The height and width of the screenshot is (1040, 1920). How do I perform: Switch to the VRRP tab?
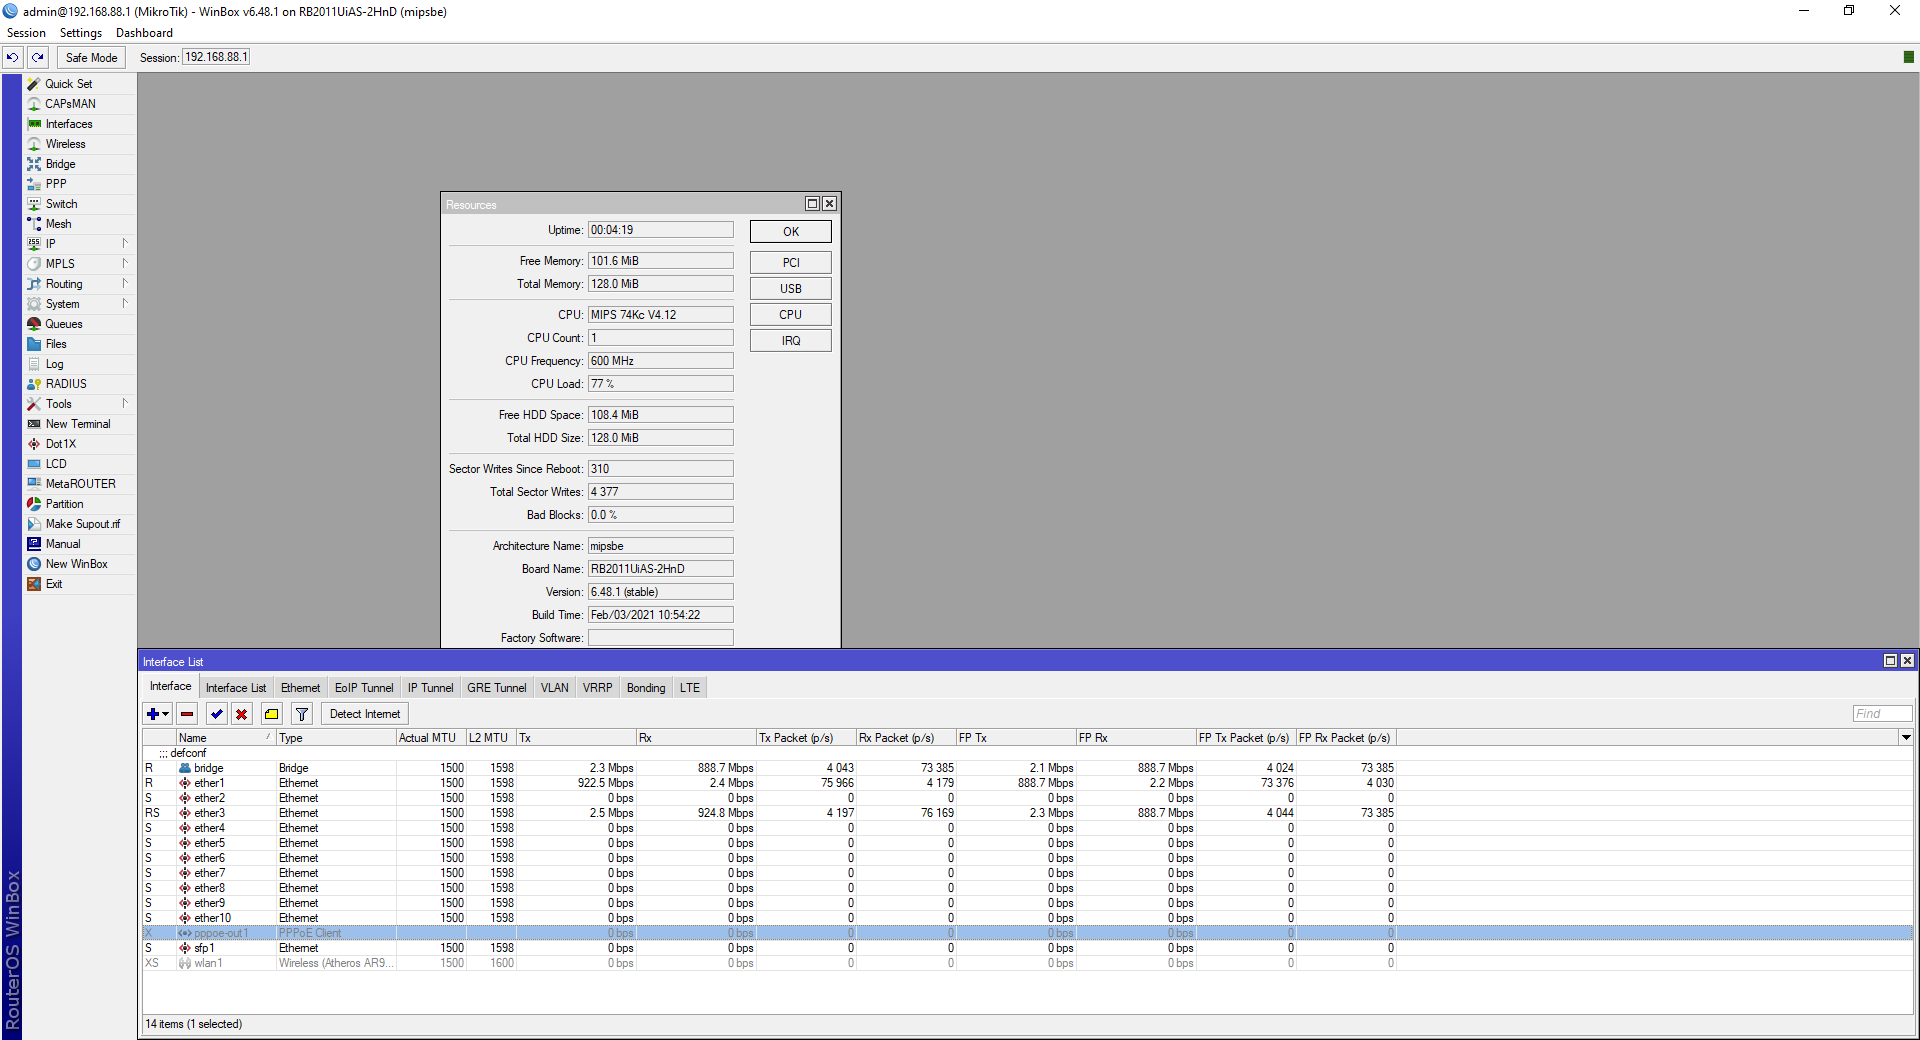coord(598,688)
